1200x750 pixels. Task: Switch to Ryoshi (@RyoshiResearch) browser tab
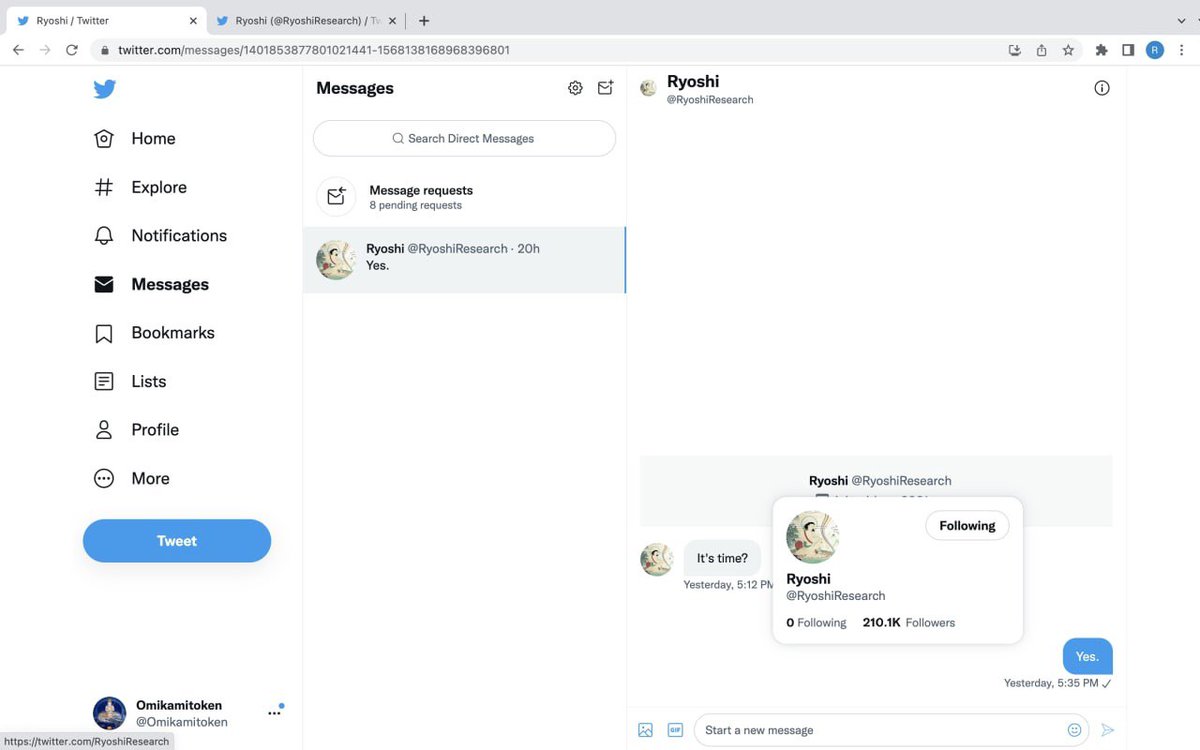click(x=305, y=21)
